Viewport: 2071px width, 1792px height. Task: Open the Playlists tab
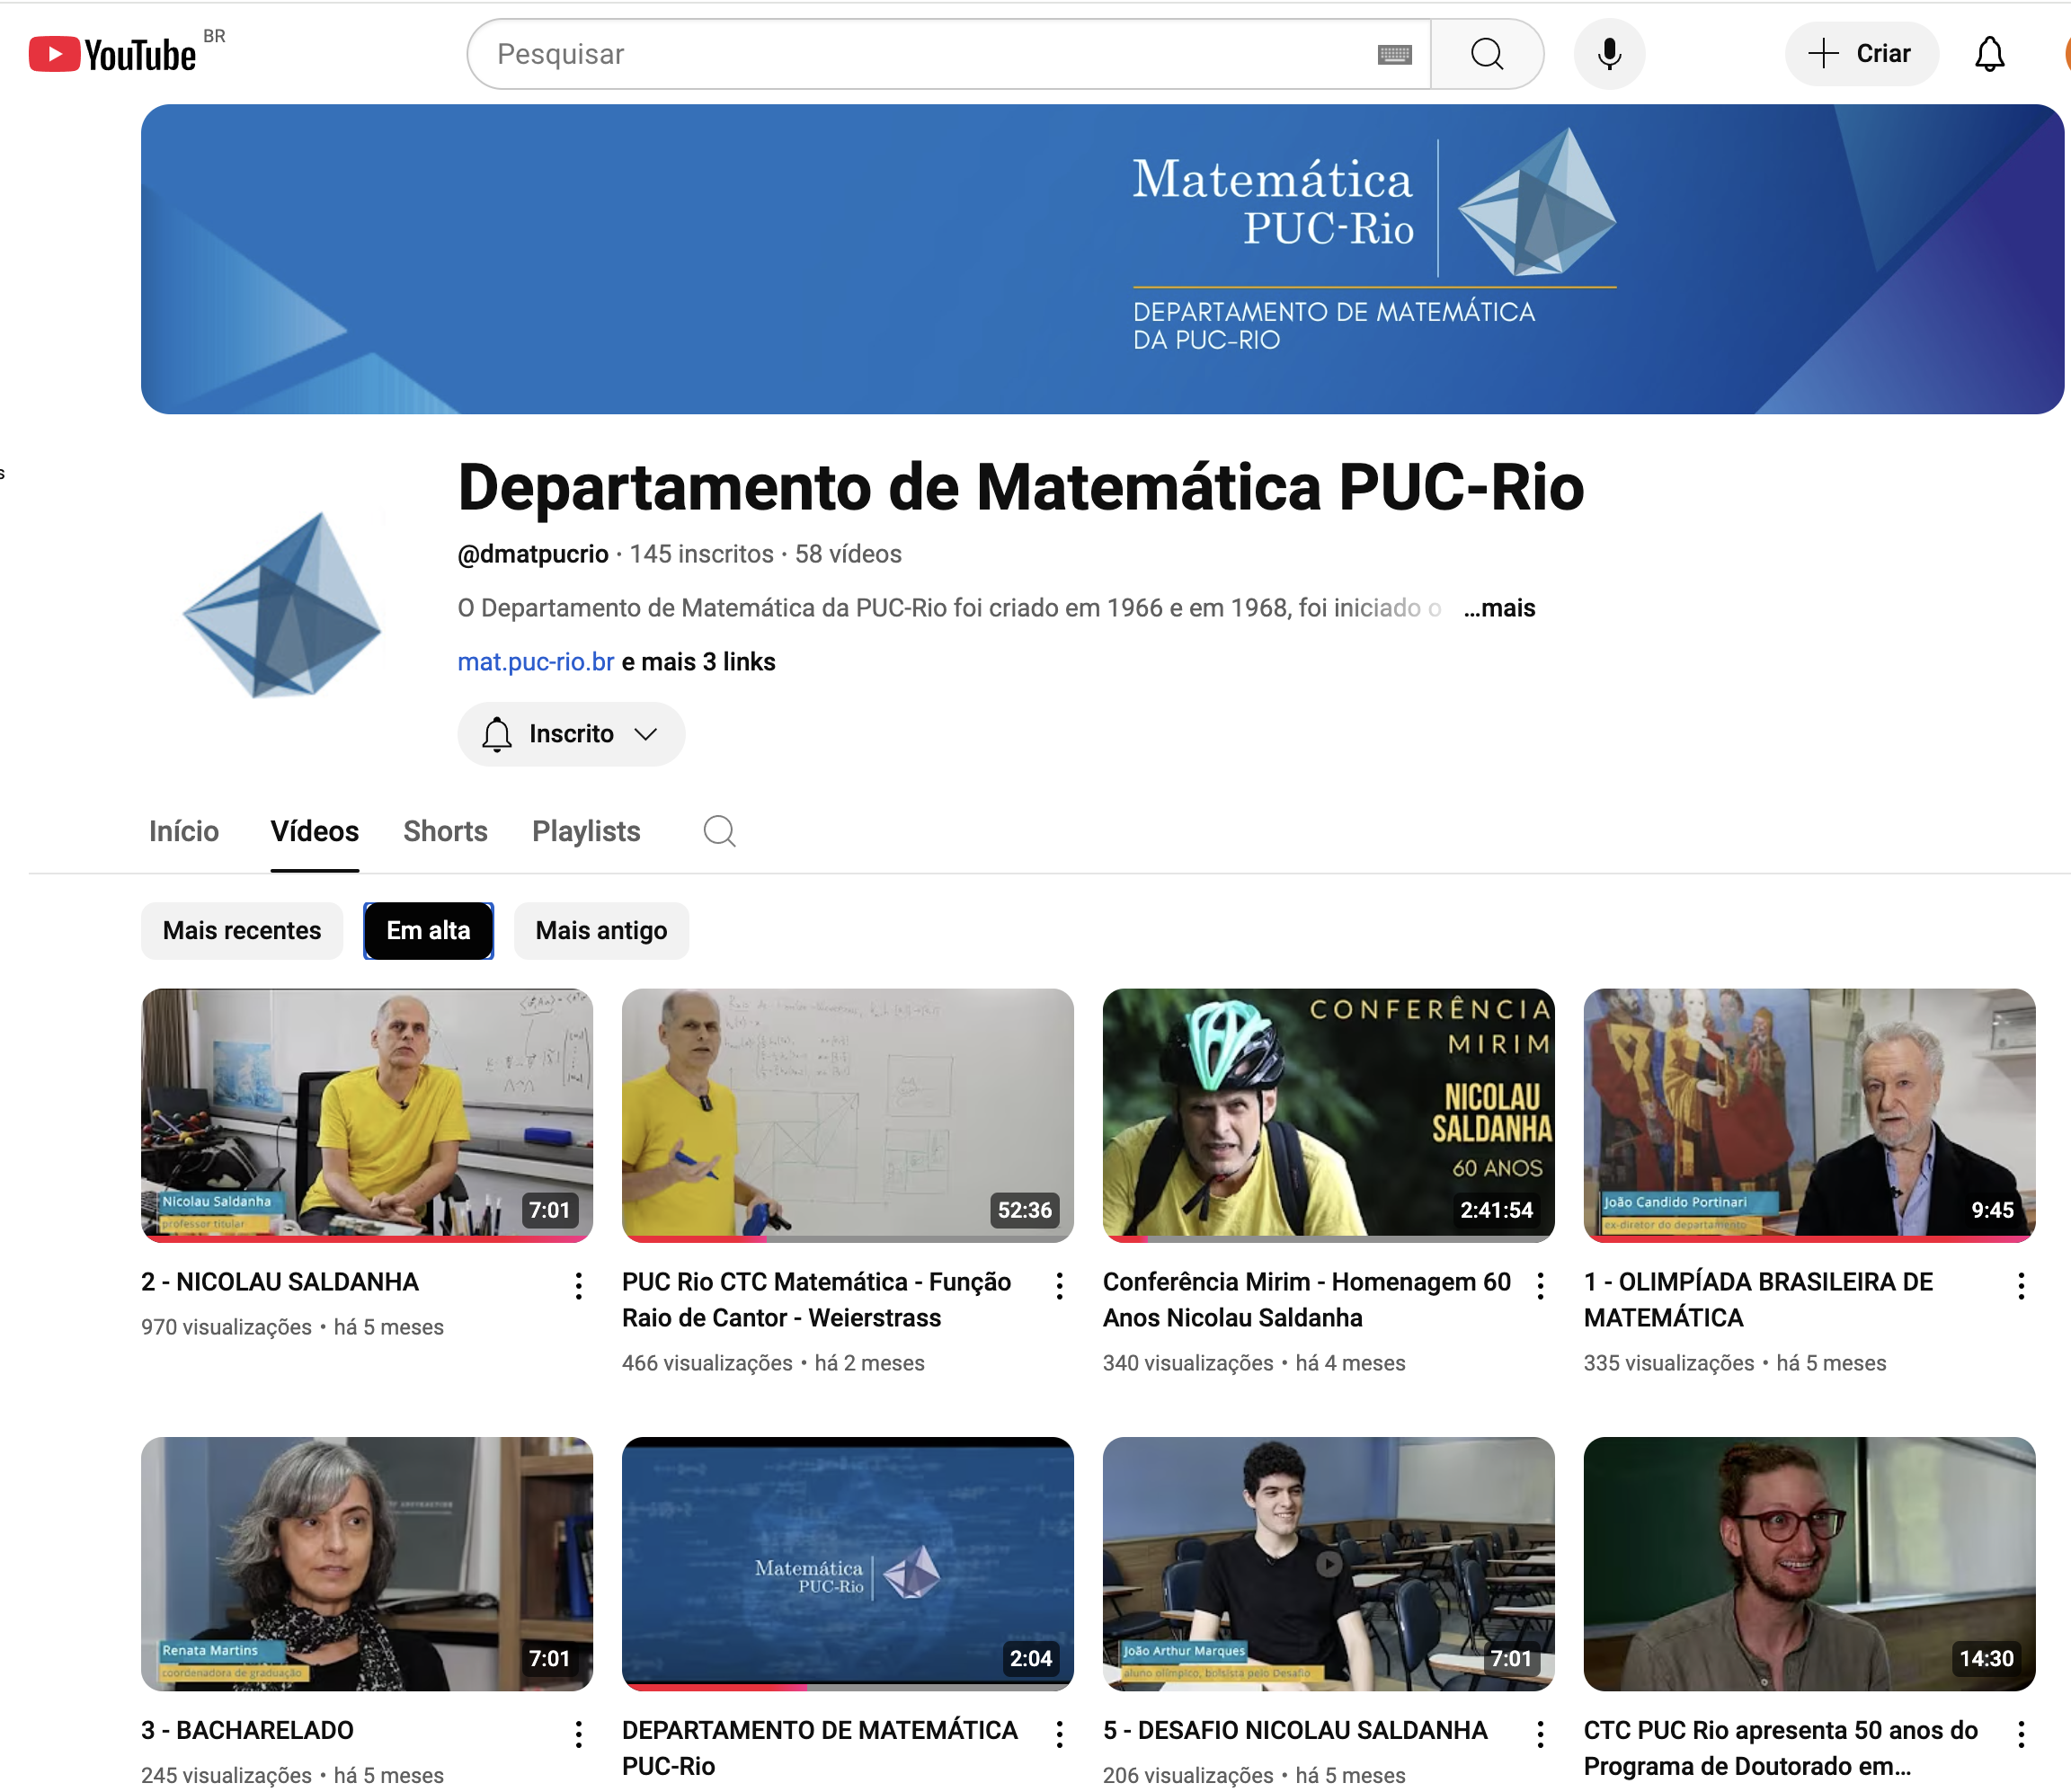tap(586, 831)
